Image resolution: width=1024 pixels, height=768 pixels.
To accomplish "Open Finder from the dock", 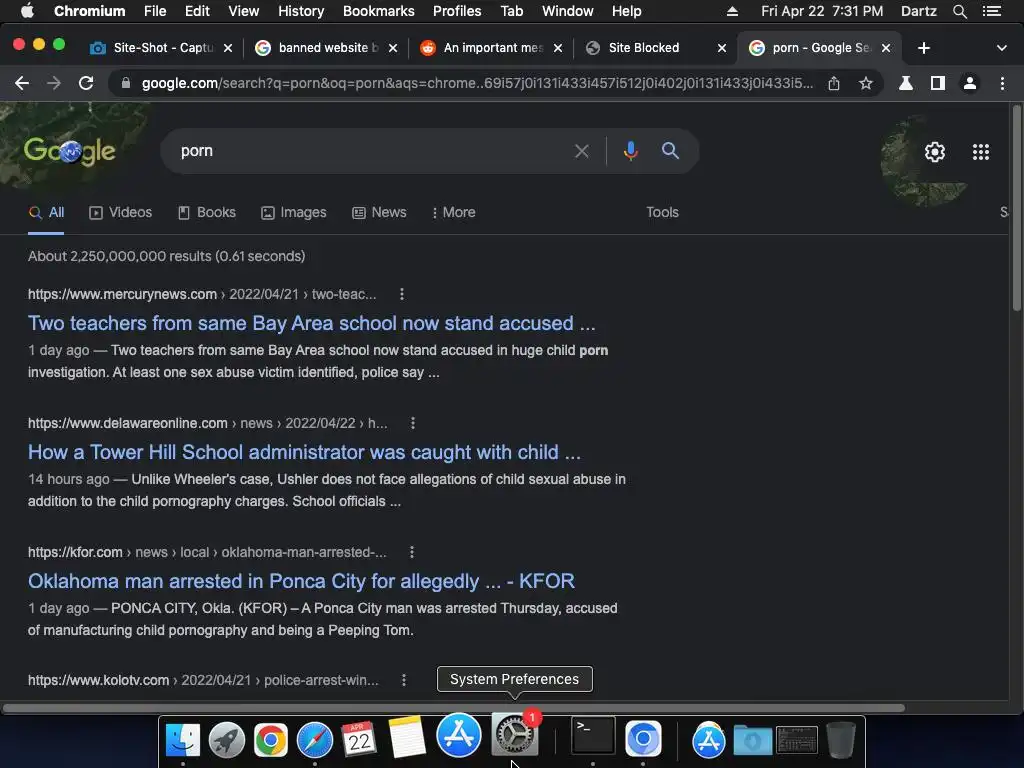I will tap(183, 739).
